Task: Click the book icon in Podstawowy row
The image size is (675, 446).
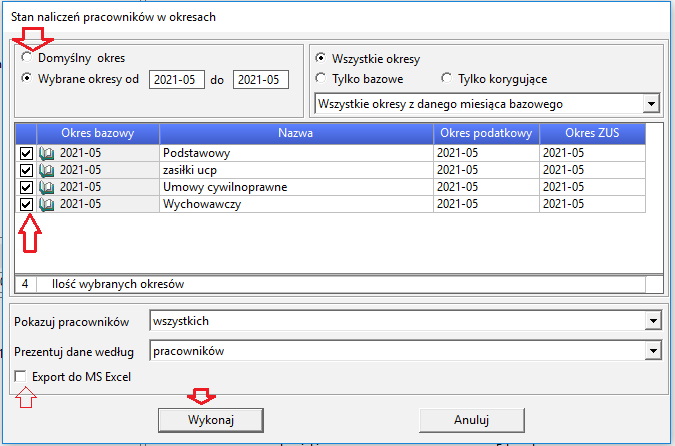Action: 46,153
